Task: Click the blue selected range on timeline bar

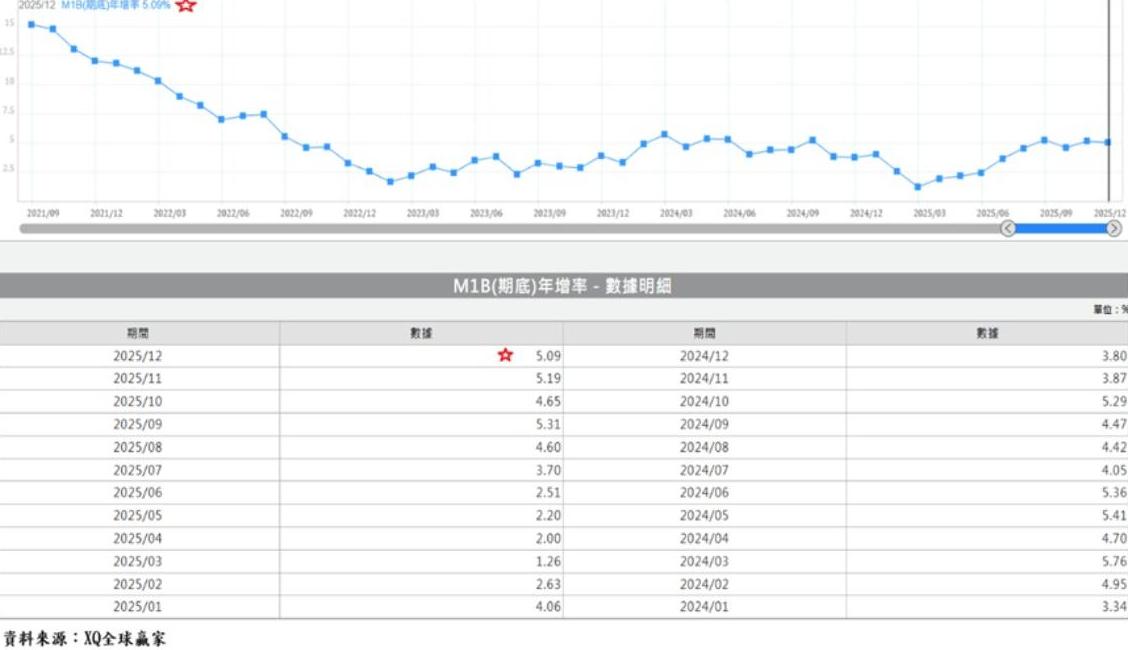Action: (1060, 229)
